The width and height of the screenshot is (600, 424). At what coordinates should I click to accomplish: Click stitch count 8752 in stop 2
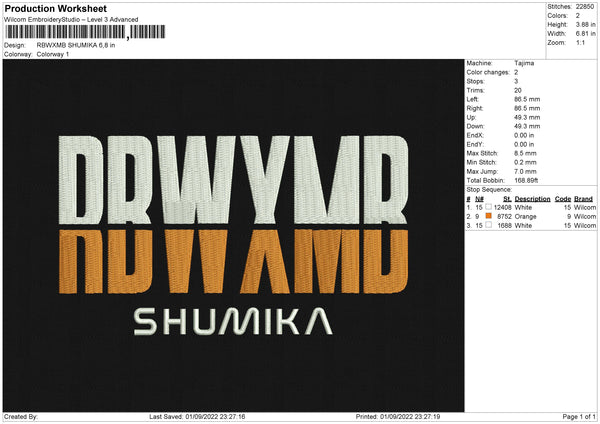pos(504,217)
